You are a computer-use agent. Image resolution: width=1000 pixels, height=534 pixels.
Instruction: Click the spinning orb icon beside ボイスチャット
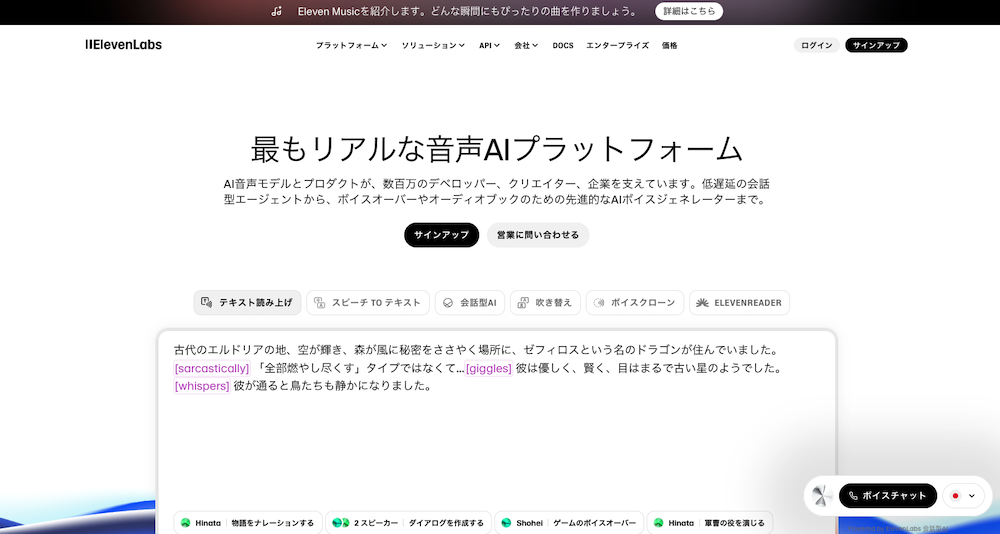pyautogui.click(x=822, y=496)
